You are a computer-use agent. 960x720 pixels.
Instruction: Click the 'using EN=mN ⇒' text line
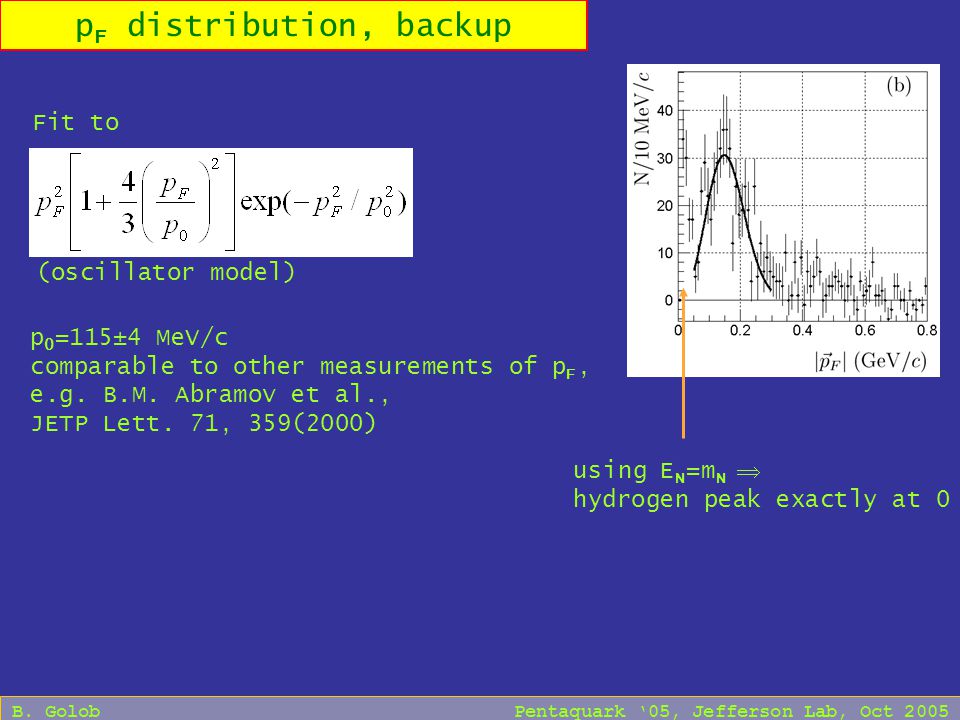click(x=667, y=471)
